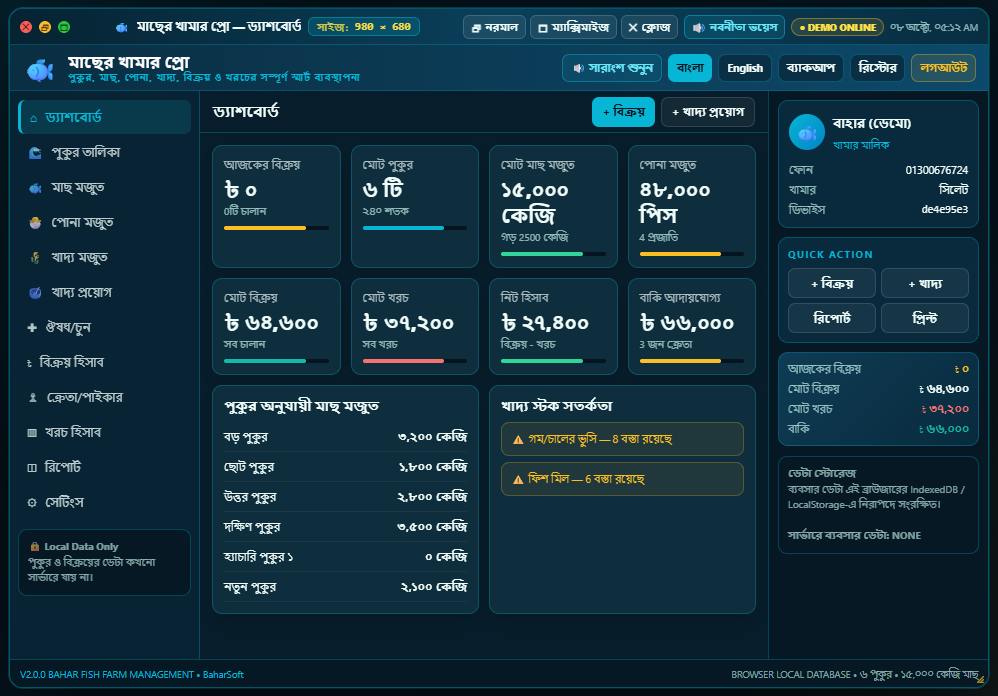Screen dimensions: 998x696
Task: Click the icon beside রিপোর্ট in the sidebar
Action: click(x=32, y=468)
